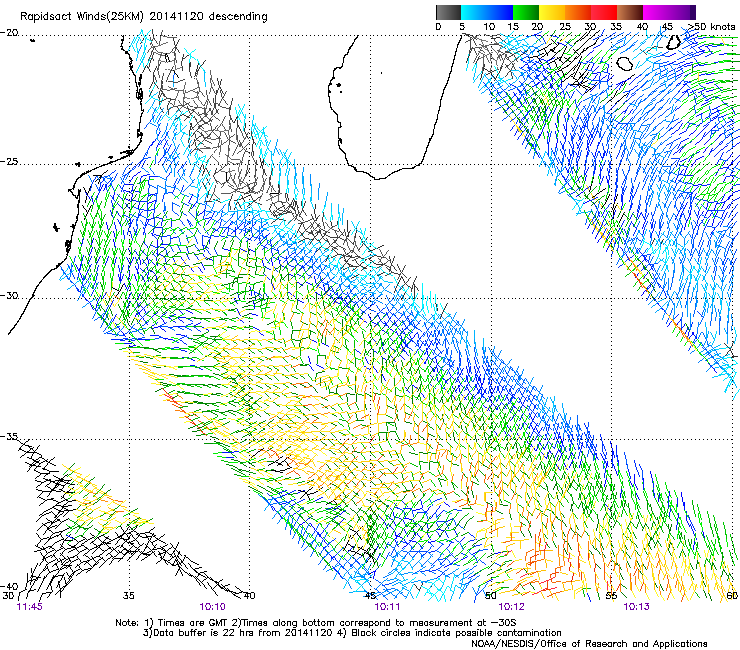
Task: Click the 'NOAA/NESDIS/Office of Research and Applications' credit
Action: point(589,644)
